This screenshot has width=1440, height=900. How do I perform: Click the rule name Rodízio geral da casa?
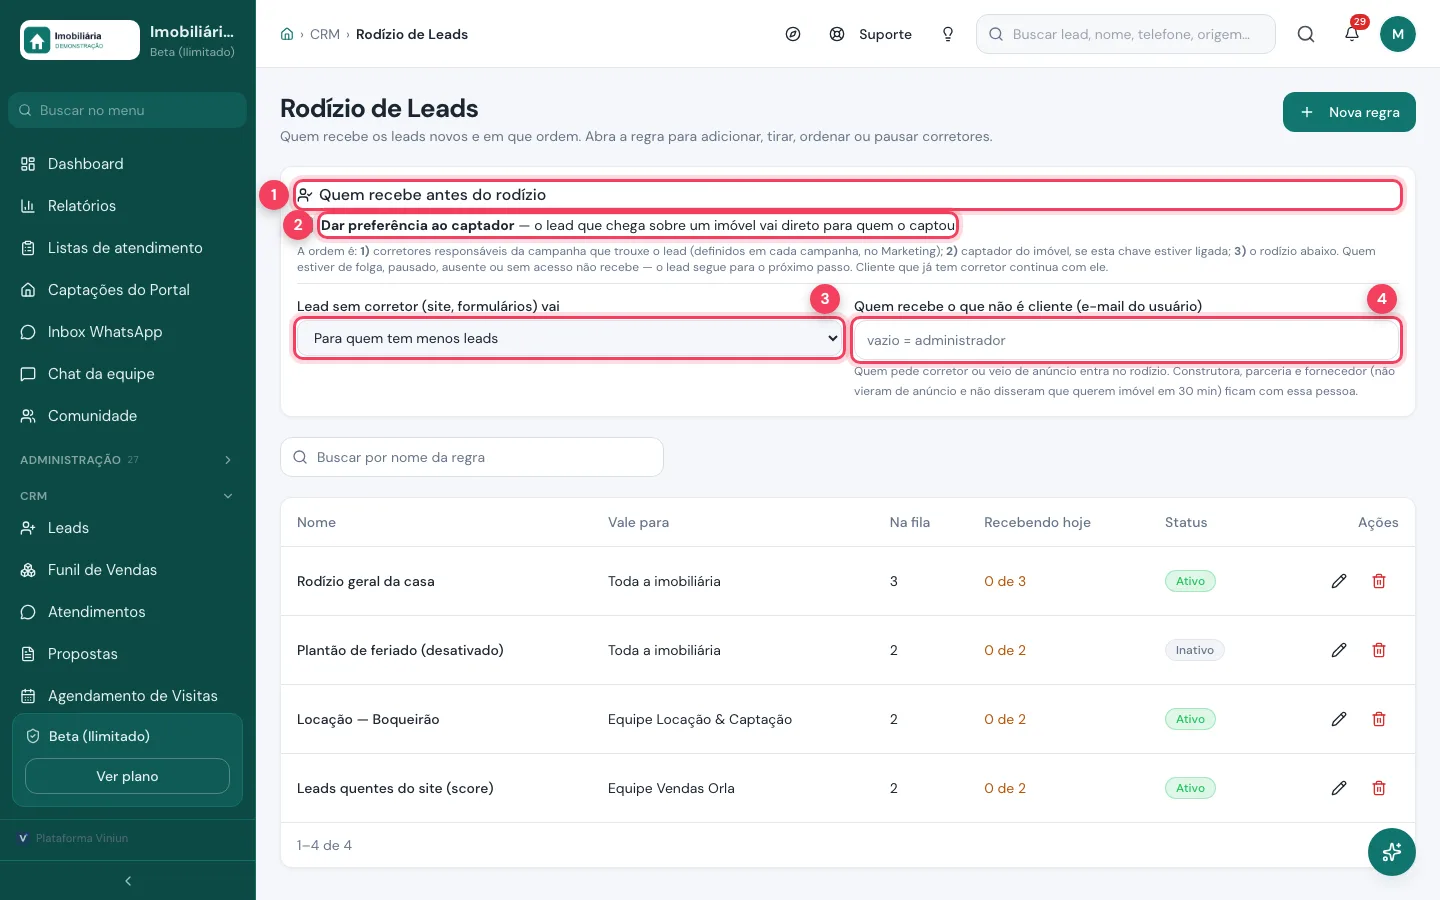pos(366,581)
